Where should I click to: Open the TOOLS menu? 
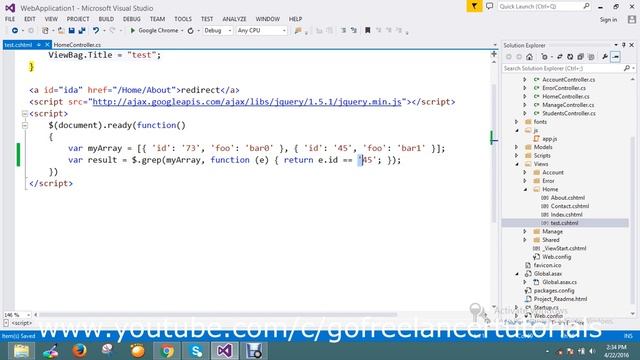[x=182, y=19]
